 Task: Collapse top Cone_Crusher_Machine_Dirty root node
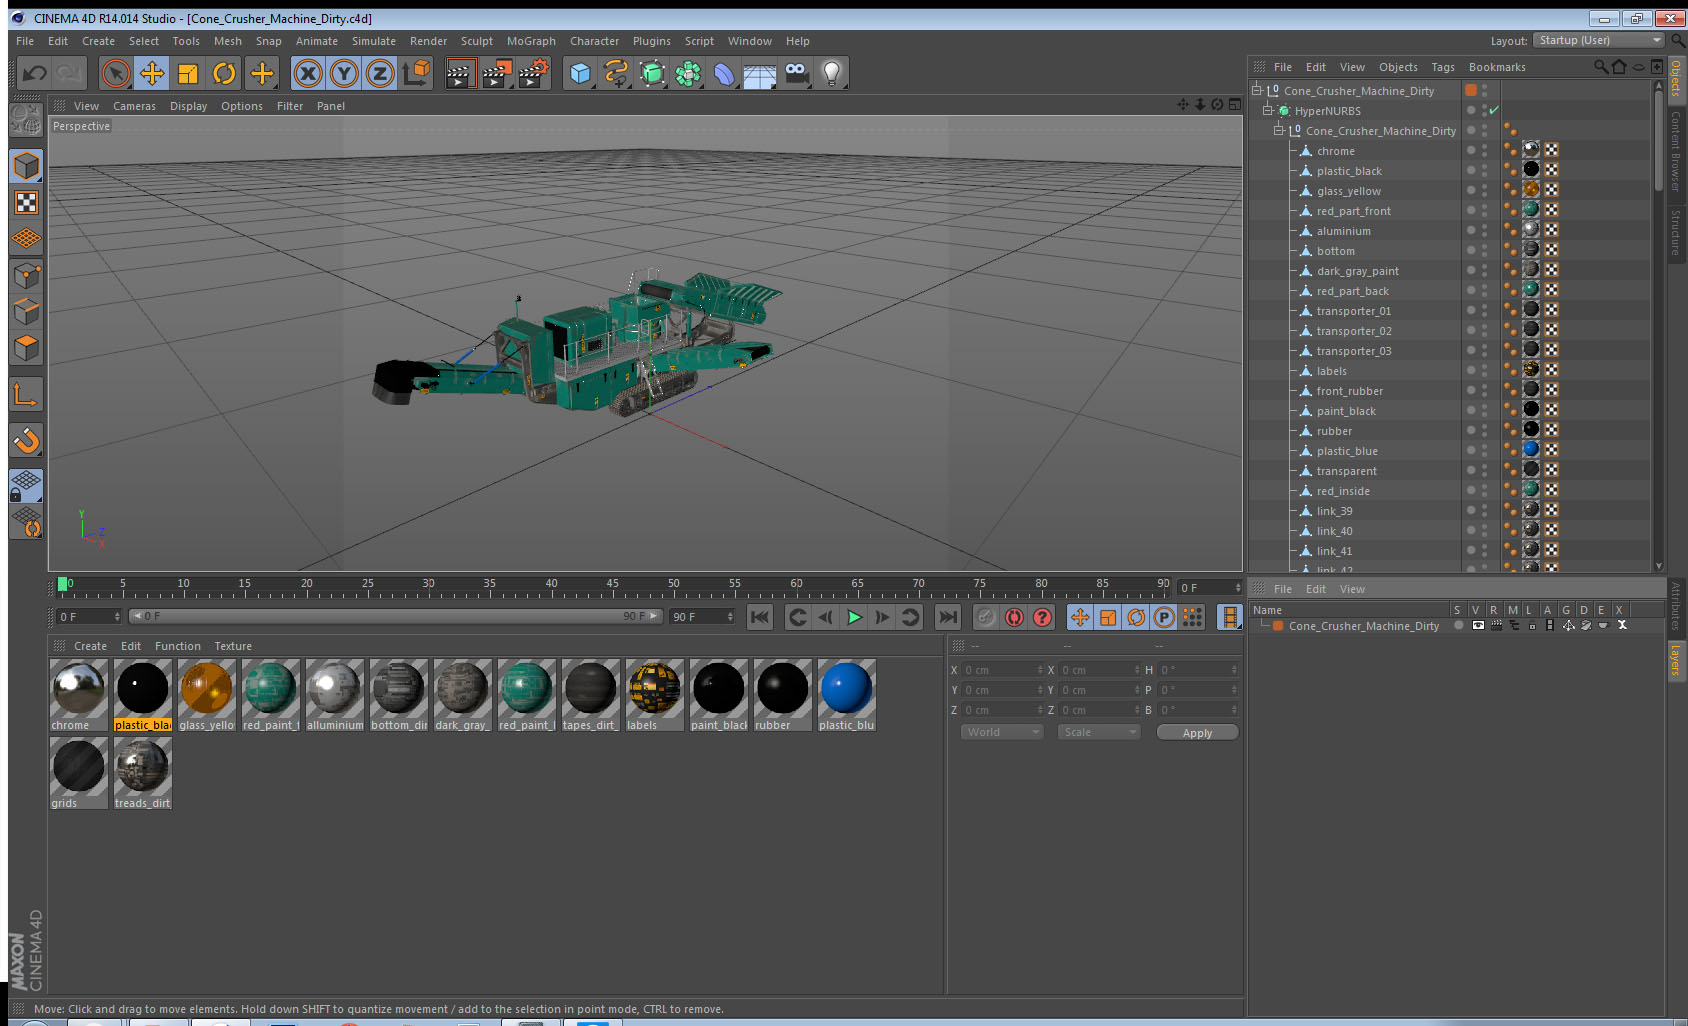tap(1257, 90)
